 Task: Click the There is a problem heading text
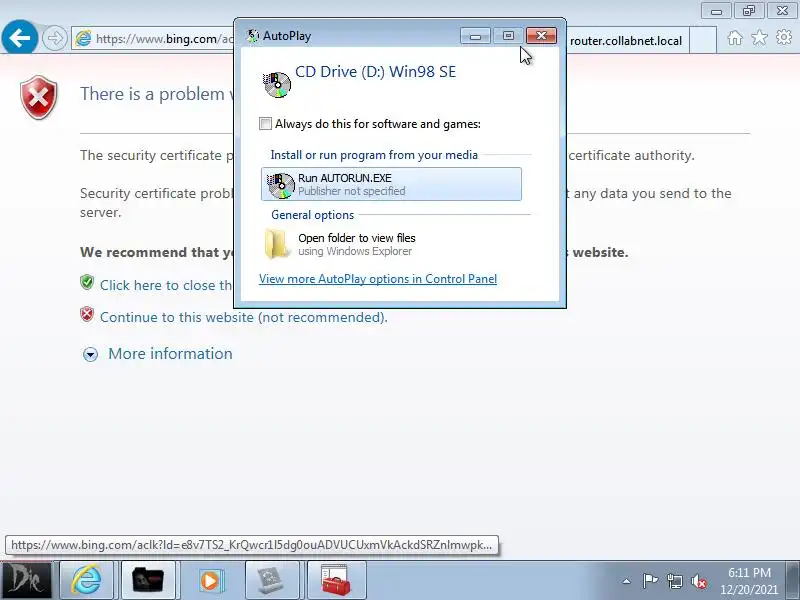156,94
